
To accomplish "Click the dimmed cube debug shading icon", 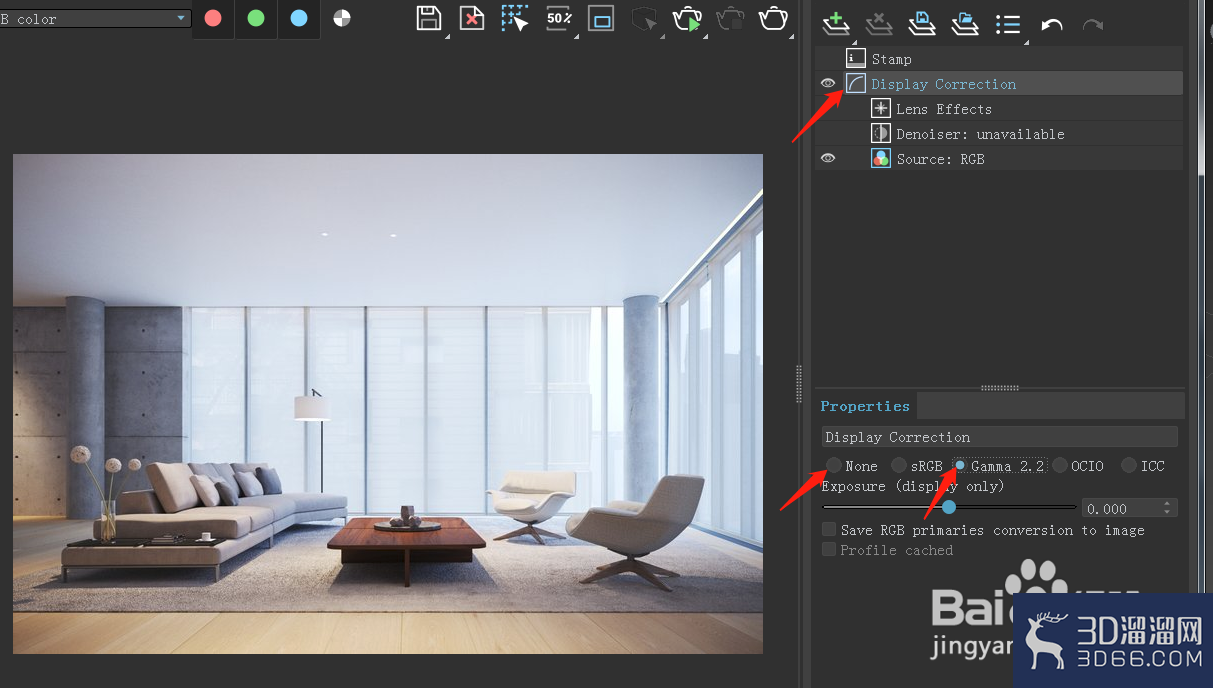I will tap(644, 19).
